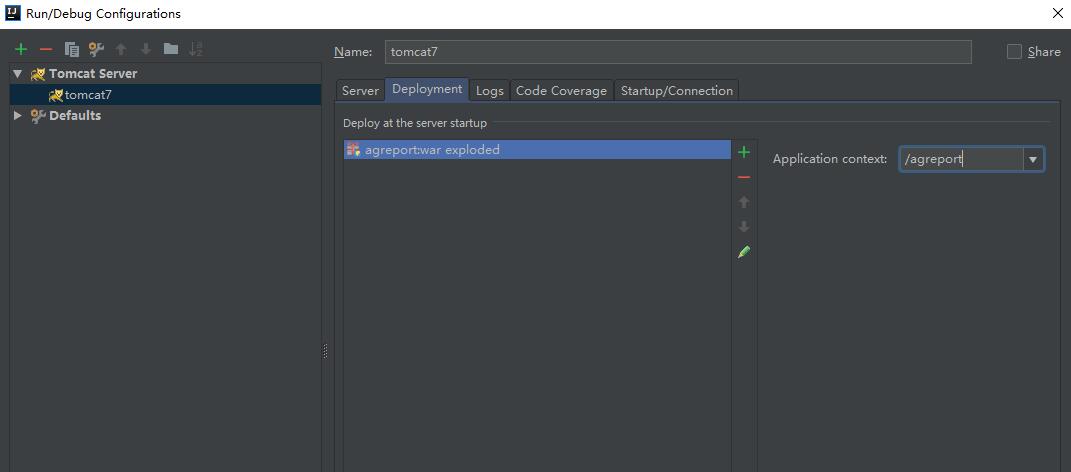Select the agreport:war exploded artifact
This screenshot has height=472, width=1071.
[x=432, y=150]
